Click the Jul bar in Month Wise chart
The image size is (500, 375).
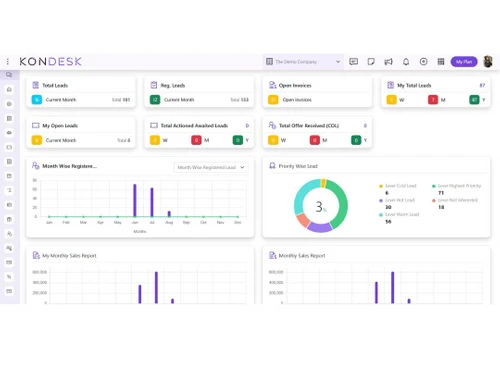pos(152,202)
